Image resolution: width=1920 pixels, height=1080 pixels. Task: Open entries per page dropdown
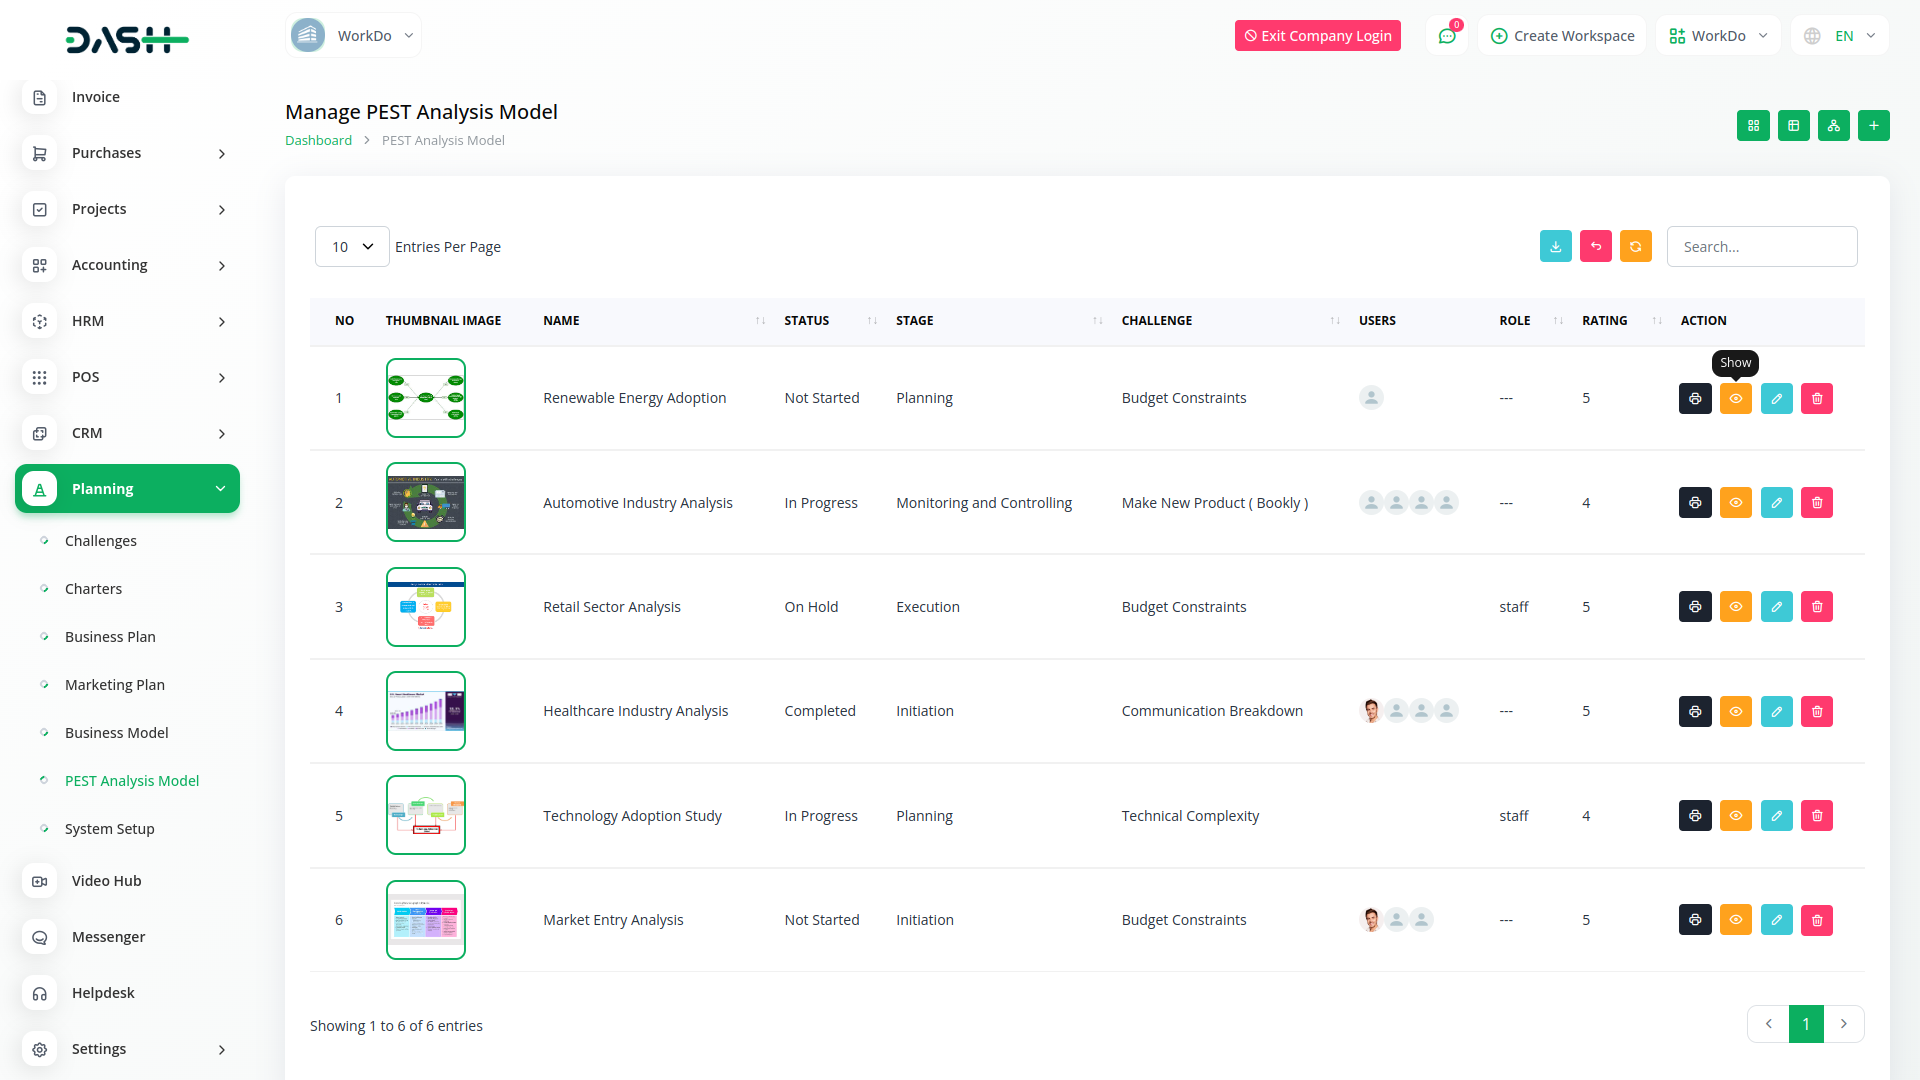tap(352, 247)
